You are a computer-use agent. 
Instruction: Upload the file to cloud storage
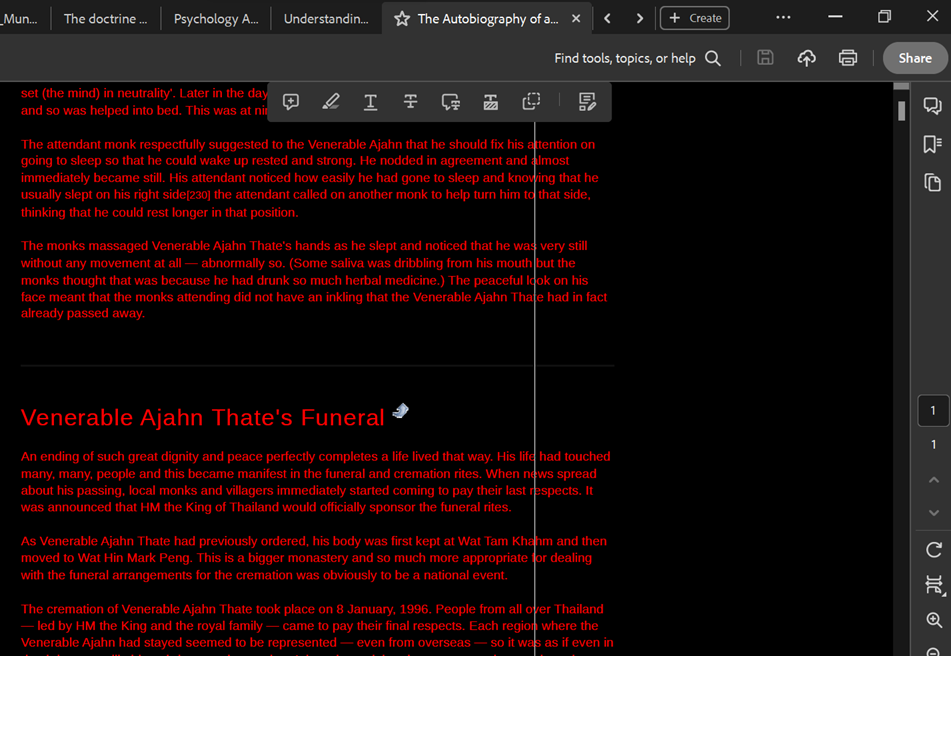(806, 58)
